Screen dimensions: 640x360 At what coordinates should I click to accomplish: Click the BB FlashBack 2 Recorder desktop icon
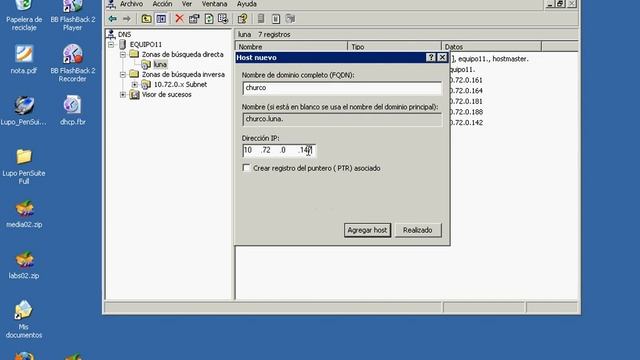[72, 54]
